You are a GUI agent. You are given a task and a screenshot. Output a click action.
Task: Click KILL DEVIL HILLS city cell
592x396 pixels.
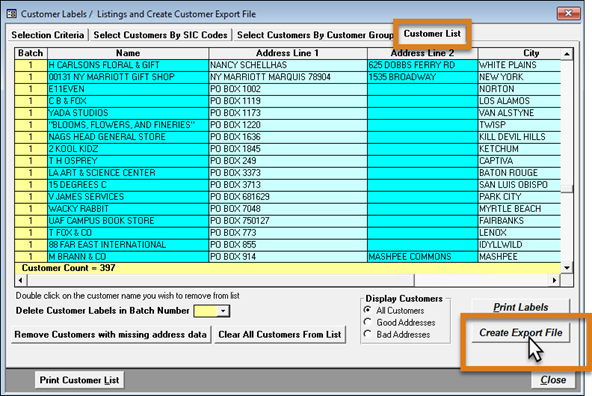[520, 137]
